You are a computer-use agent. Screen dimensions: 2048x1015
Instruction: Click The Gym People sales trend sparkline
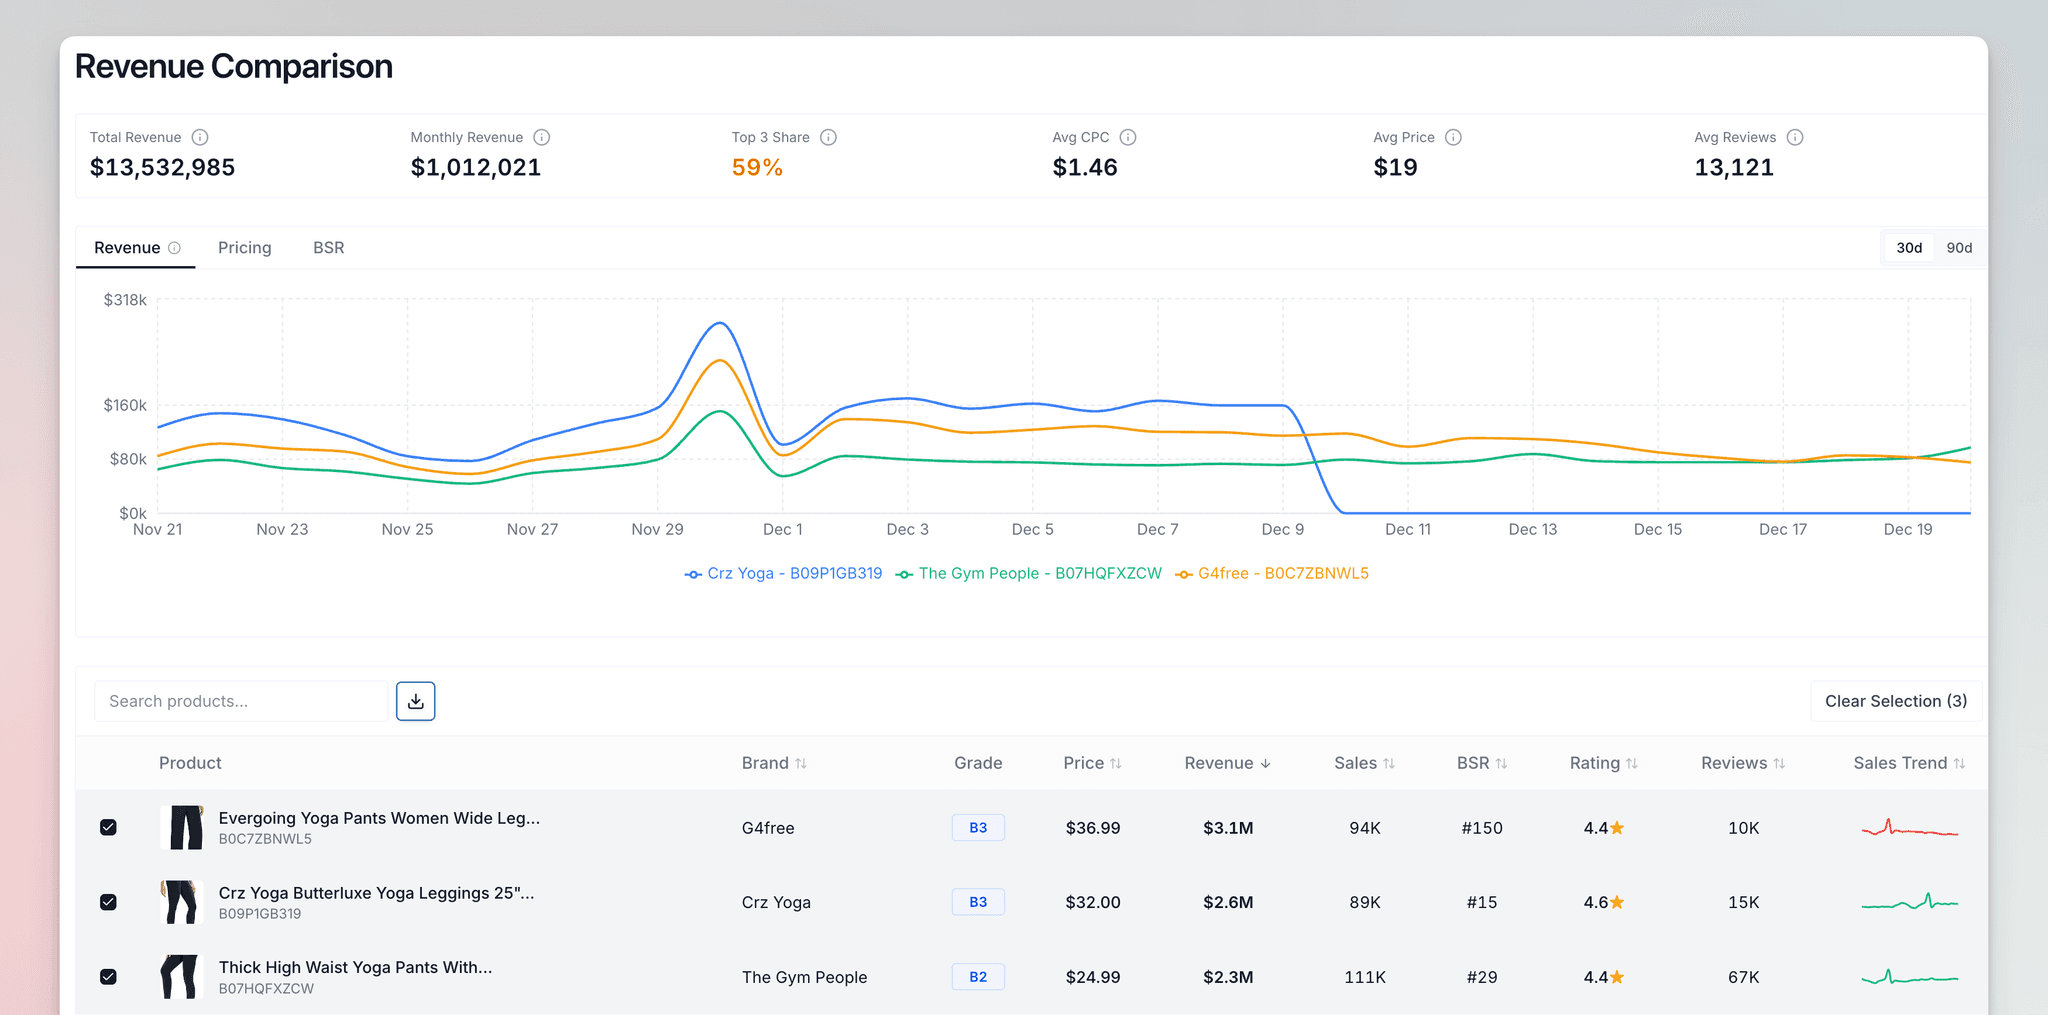(x=1909, y=977)
